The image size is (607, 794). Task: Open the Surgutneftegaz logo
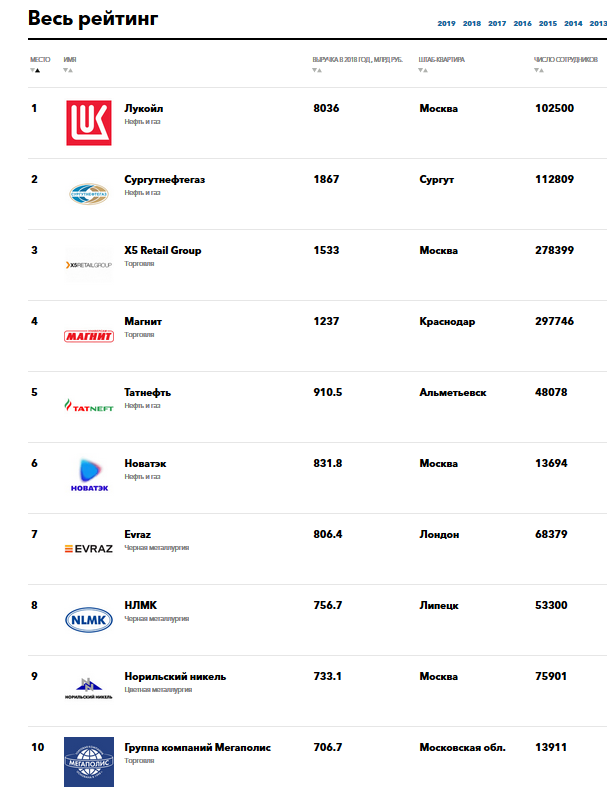pyautogui.click(x=89, y=193)
